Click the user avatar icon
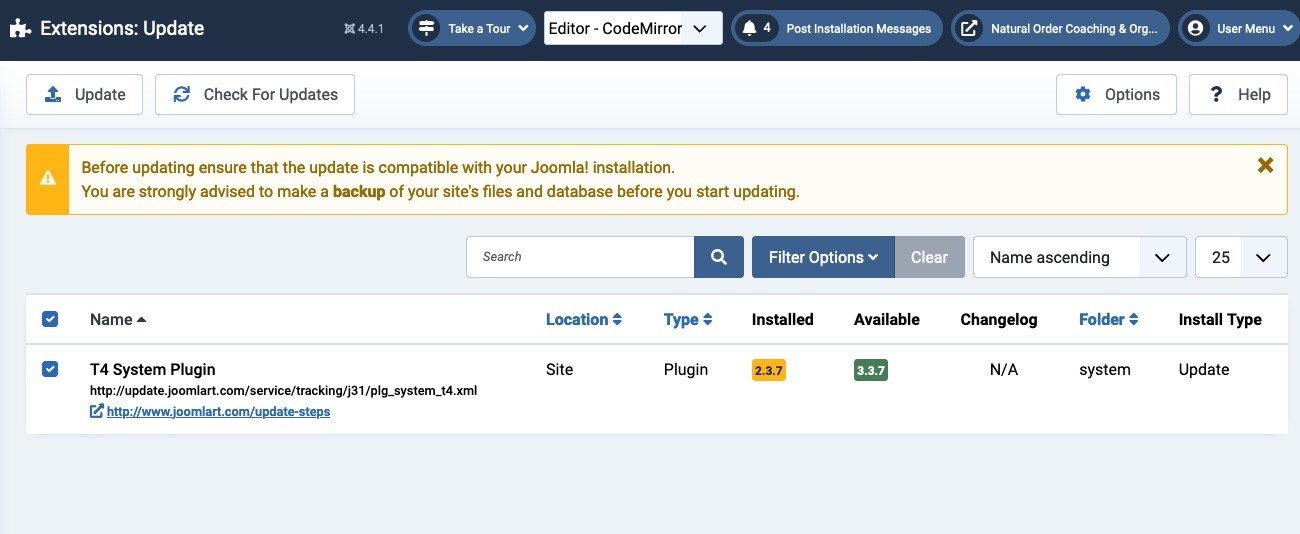This screenshot has width=1300, height=534. click(1195, 29)
